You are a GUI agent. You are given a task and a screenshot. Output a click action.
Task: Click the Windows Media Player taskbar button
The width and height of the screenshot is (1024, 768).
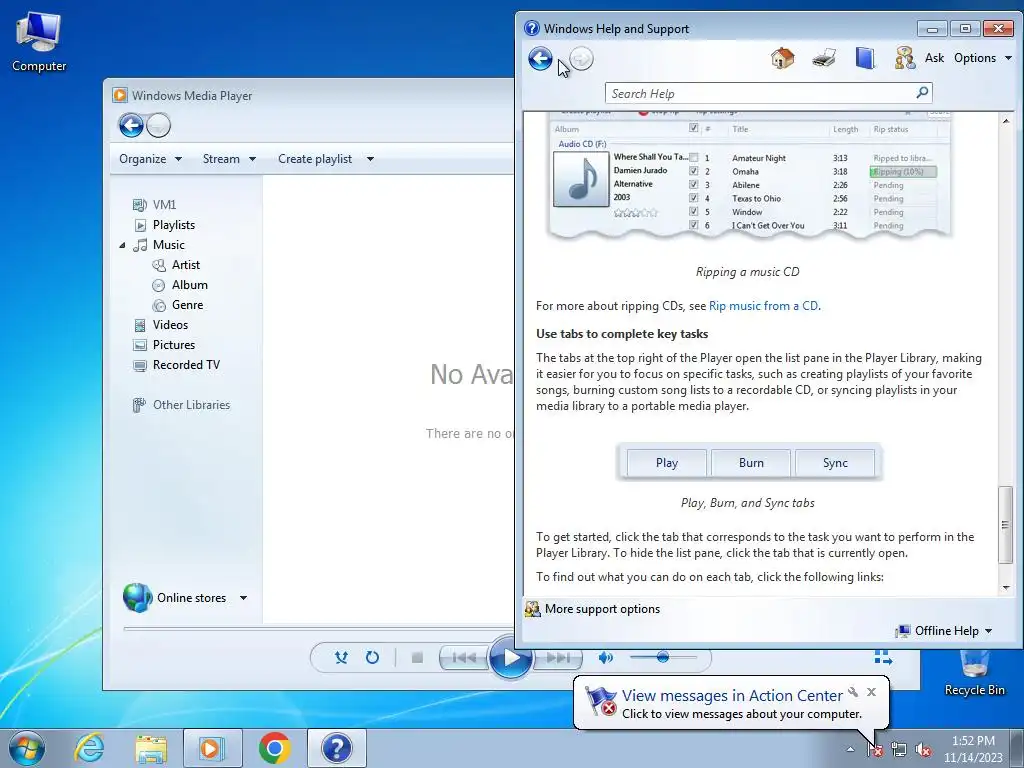[213, 748]
